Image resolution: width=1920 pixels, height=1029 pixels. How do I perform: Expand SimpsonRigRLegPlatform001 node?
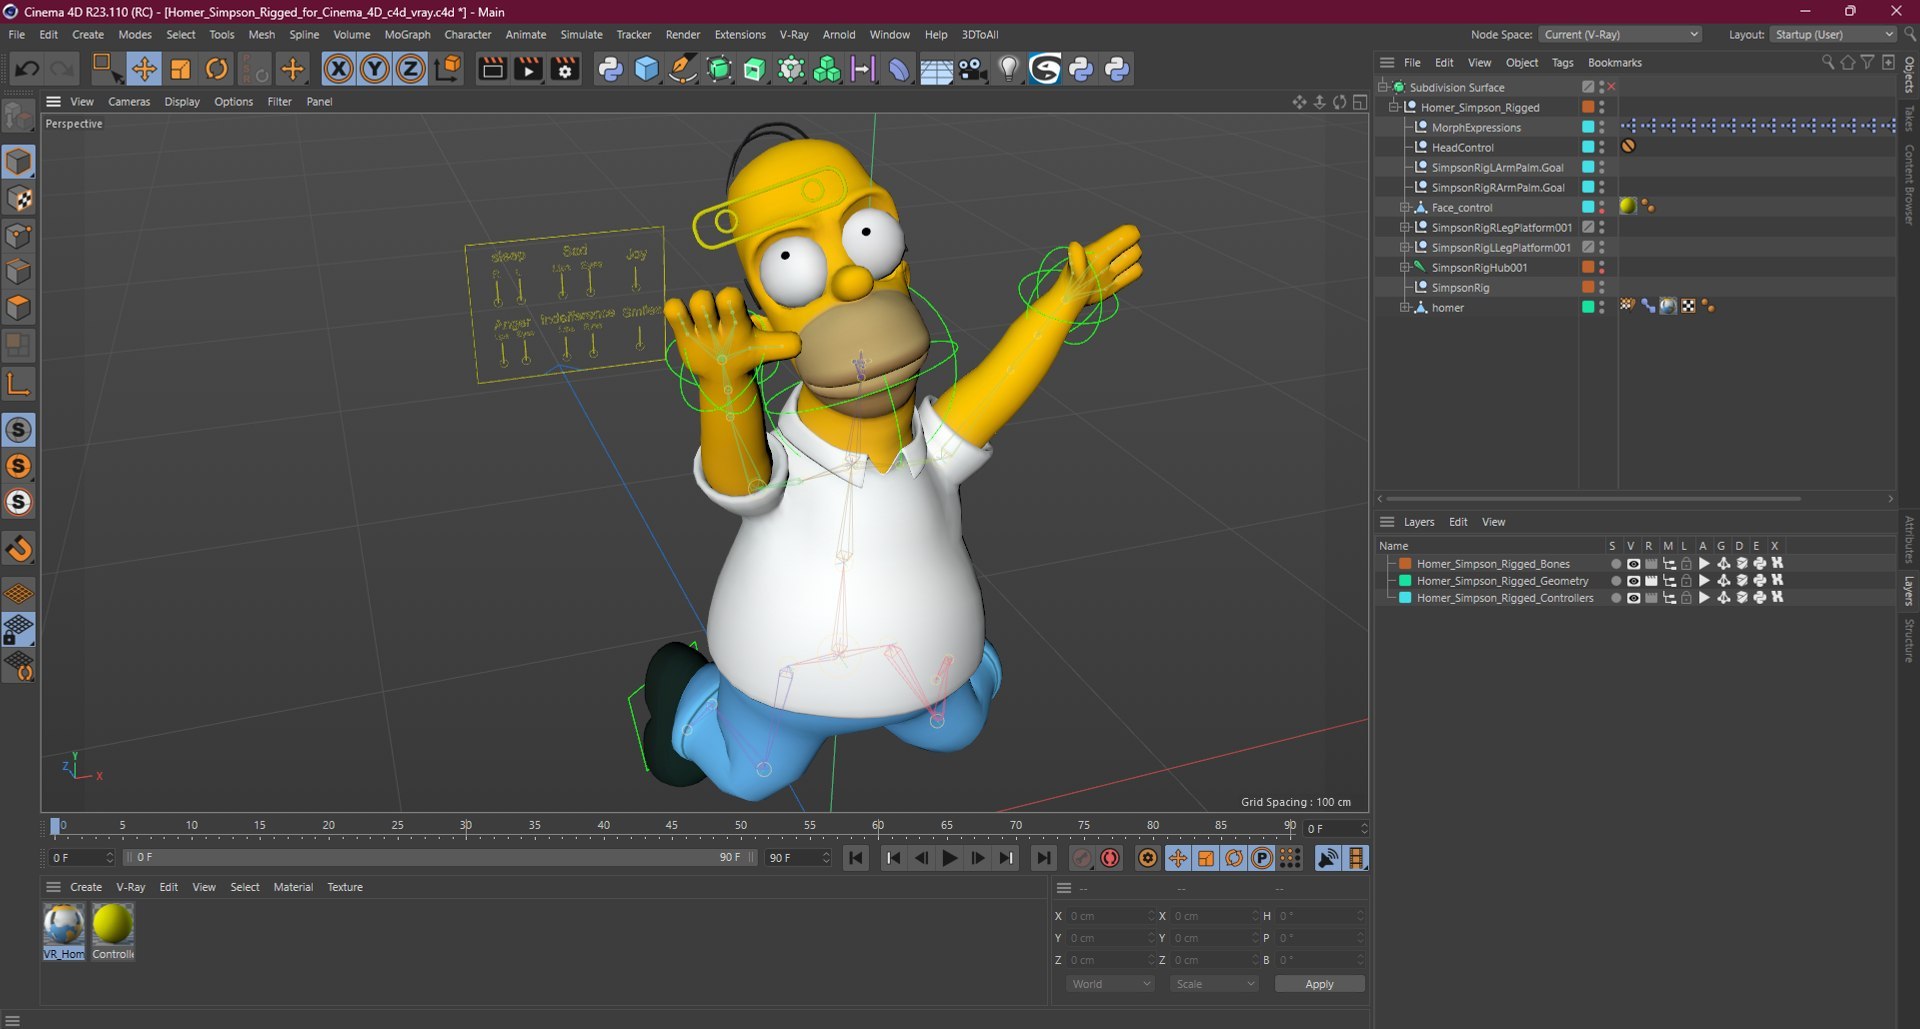click(1404, 227)
